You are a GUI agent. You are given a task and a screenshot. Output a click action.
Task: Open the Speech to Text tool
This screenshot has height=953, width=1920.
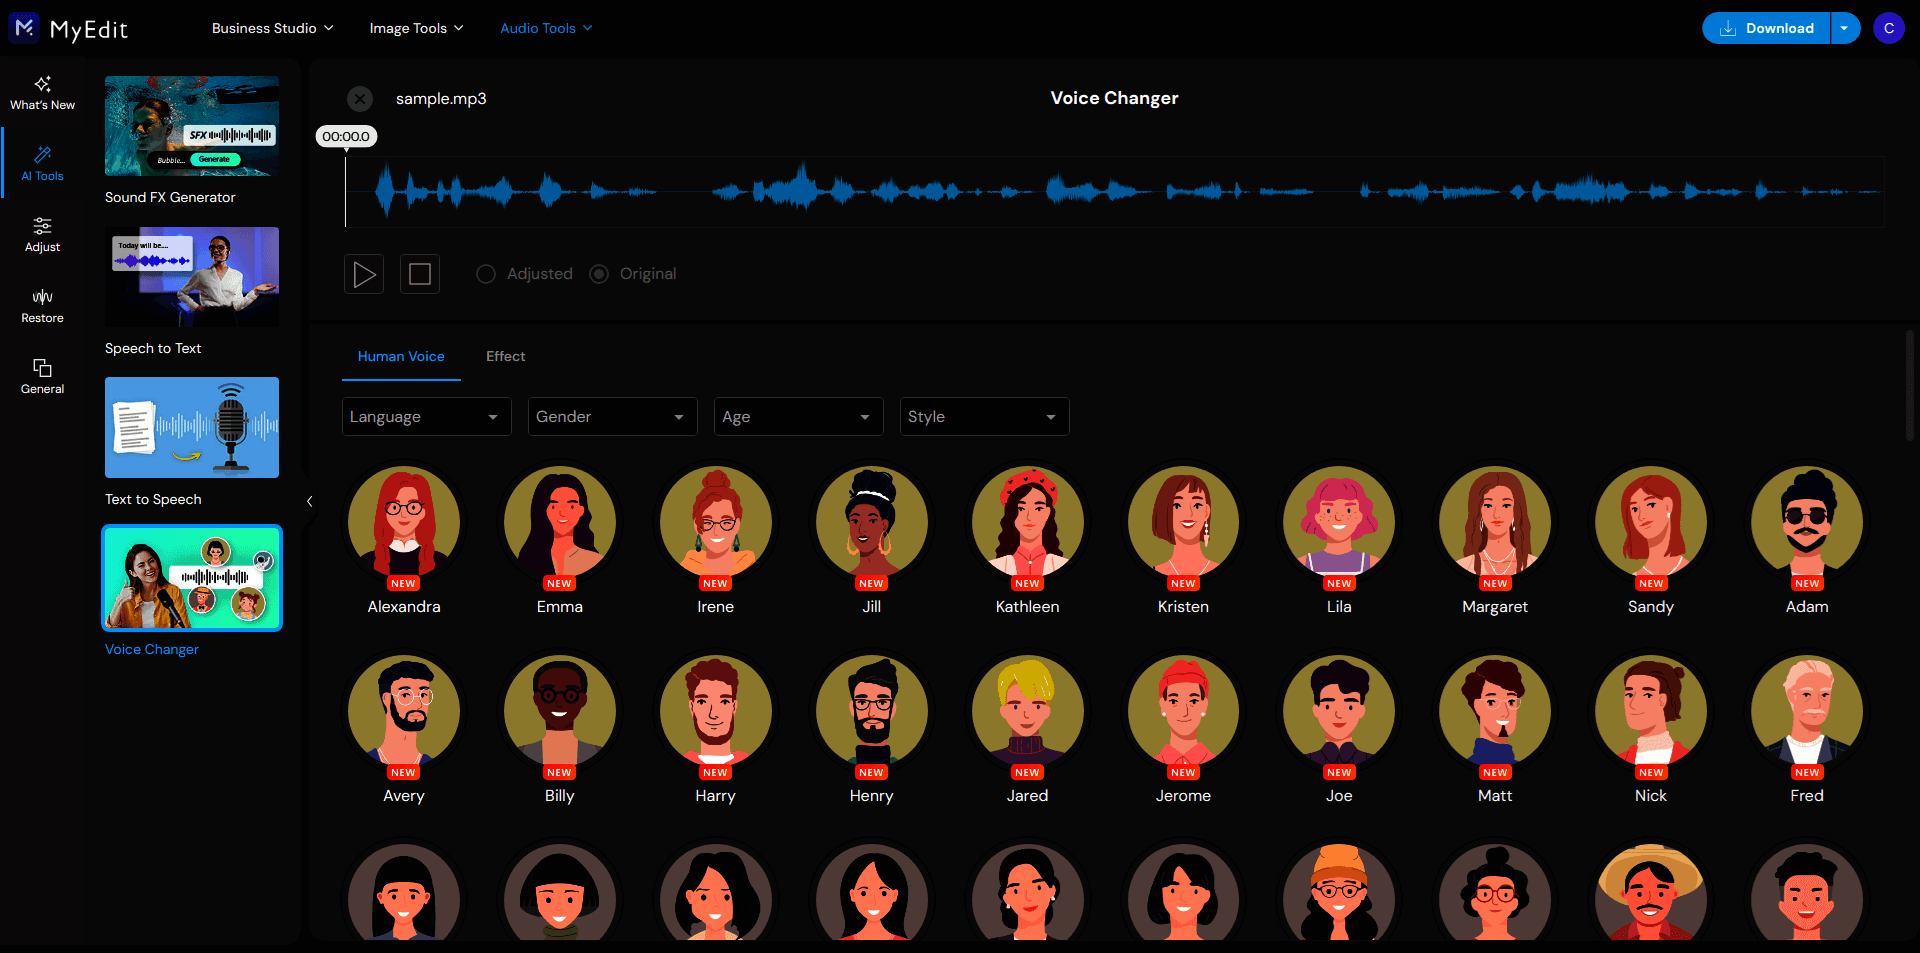(x=192, y=277)
